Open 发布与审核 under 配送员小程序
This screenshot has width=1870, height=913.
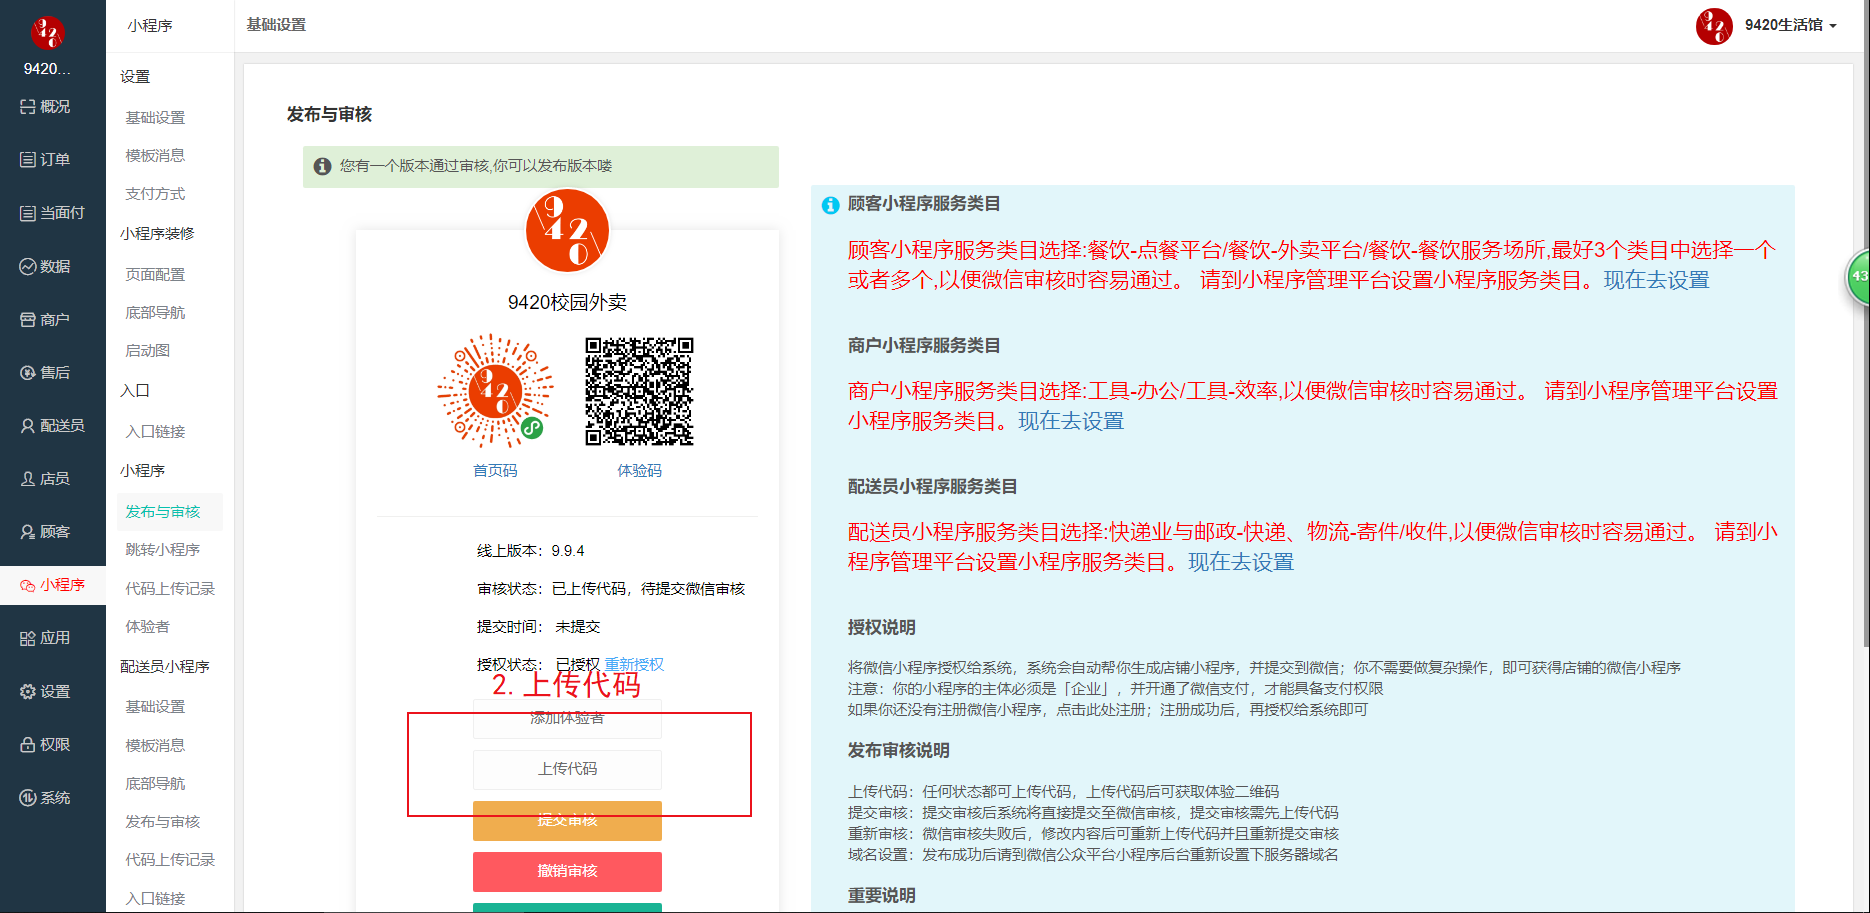click(x=163, y=822)
